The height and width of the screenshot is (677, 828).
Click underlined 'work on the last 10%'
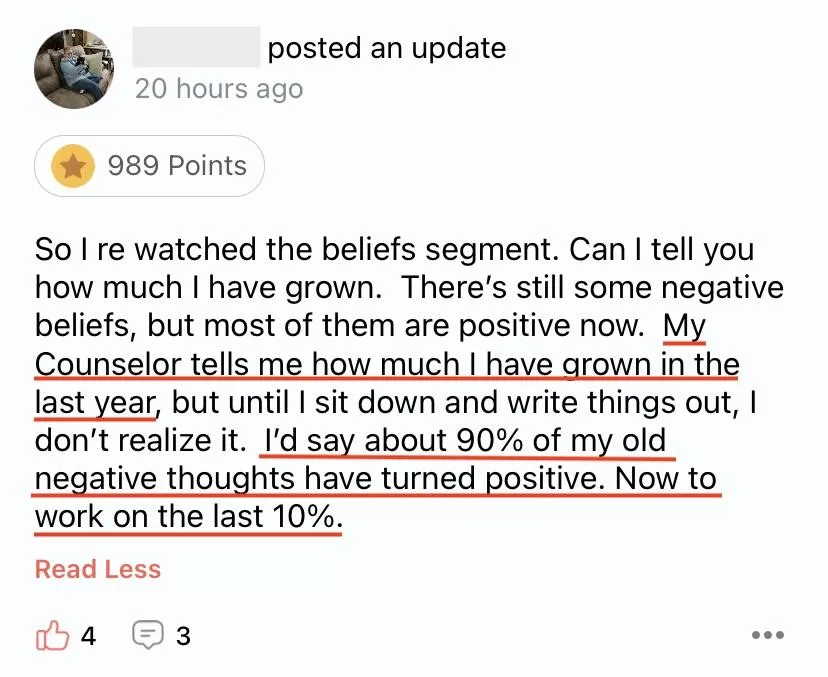point(189,516)
